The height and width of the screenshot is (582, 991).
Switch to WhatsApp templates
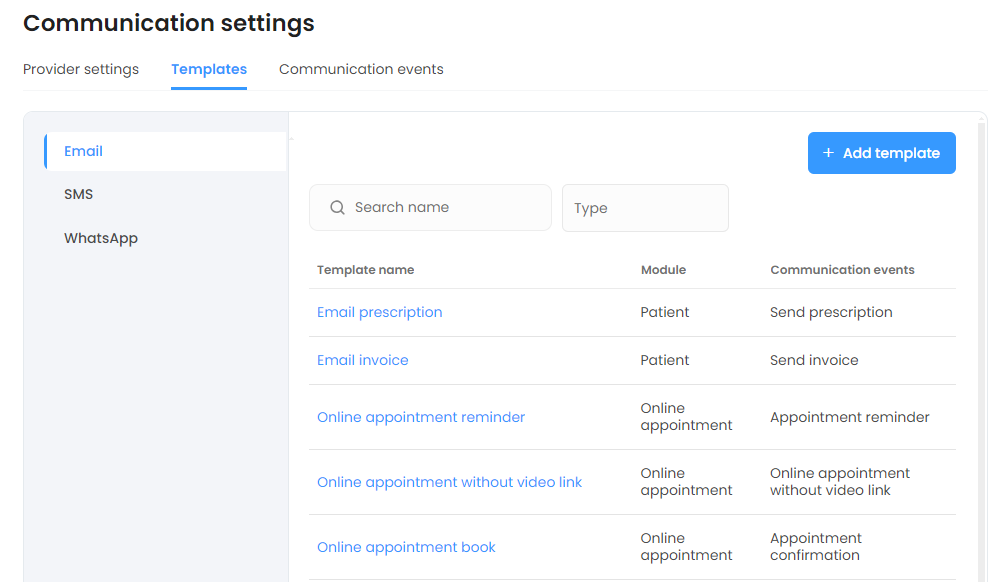[x=101, y=238]
